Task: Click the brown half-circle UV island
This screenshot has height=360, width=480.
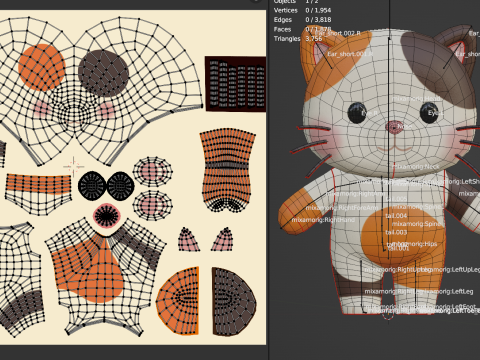Action: (234, 302)
